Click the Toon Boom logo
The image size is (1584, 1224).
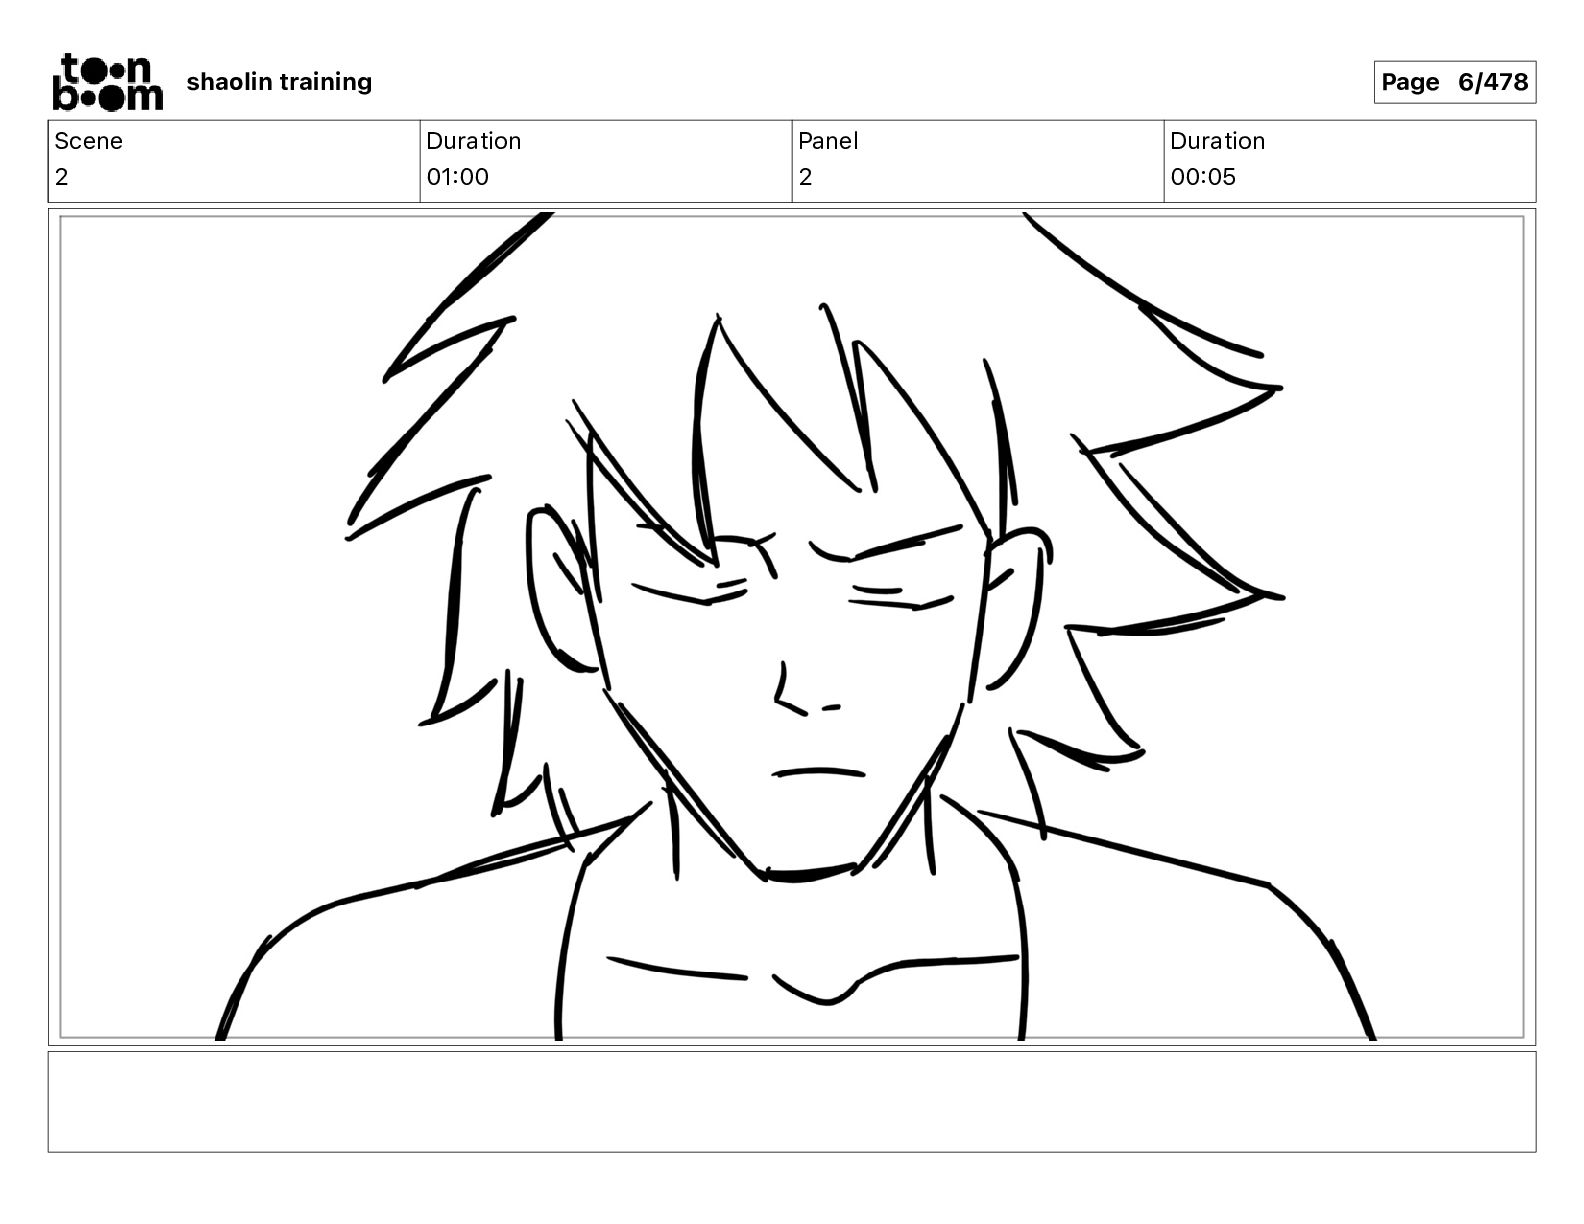click(x=107, y=82)
